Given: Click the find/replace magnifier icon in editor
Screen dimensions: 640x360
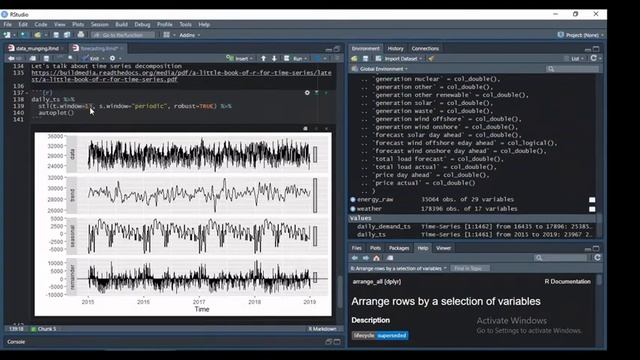Looking at the screenshot, I should click(71, 59).
